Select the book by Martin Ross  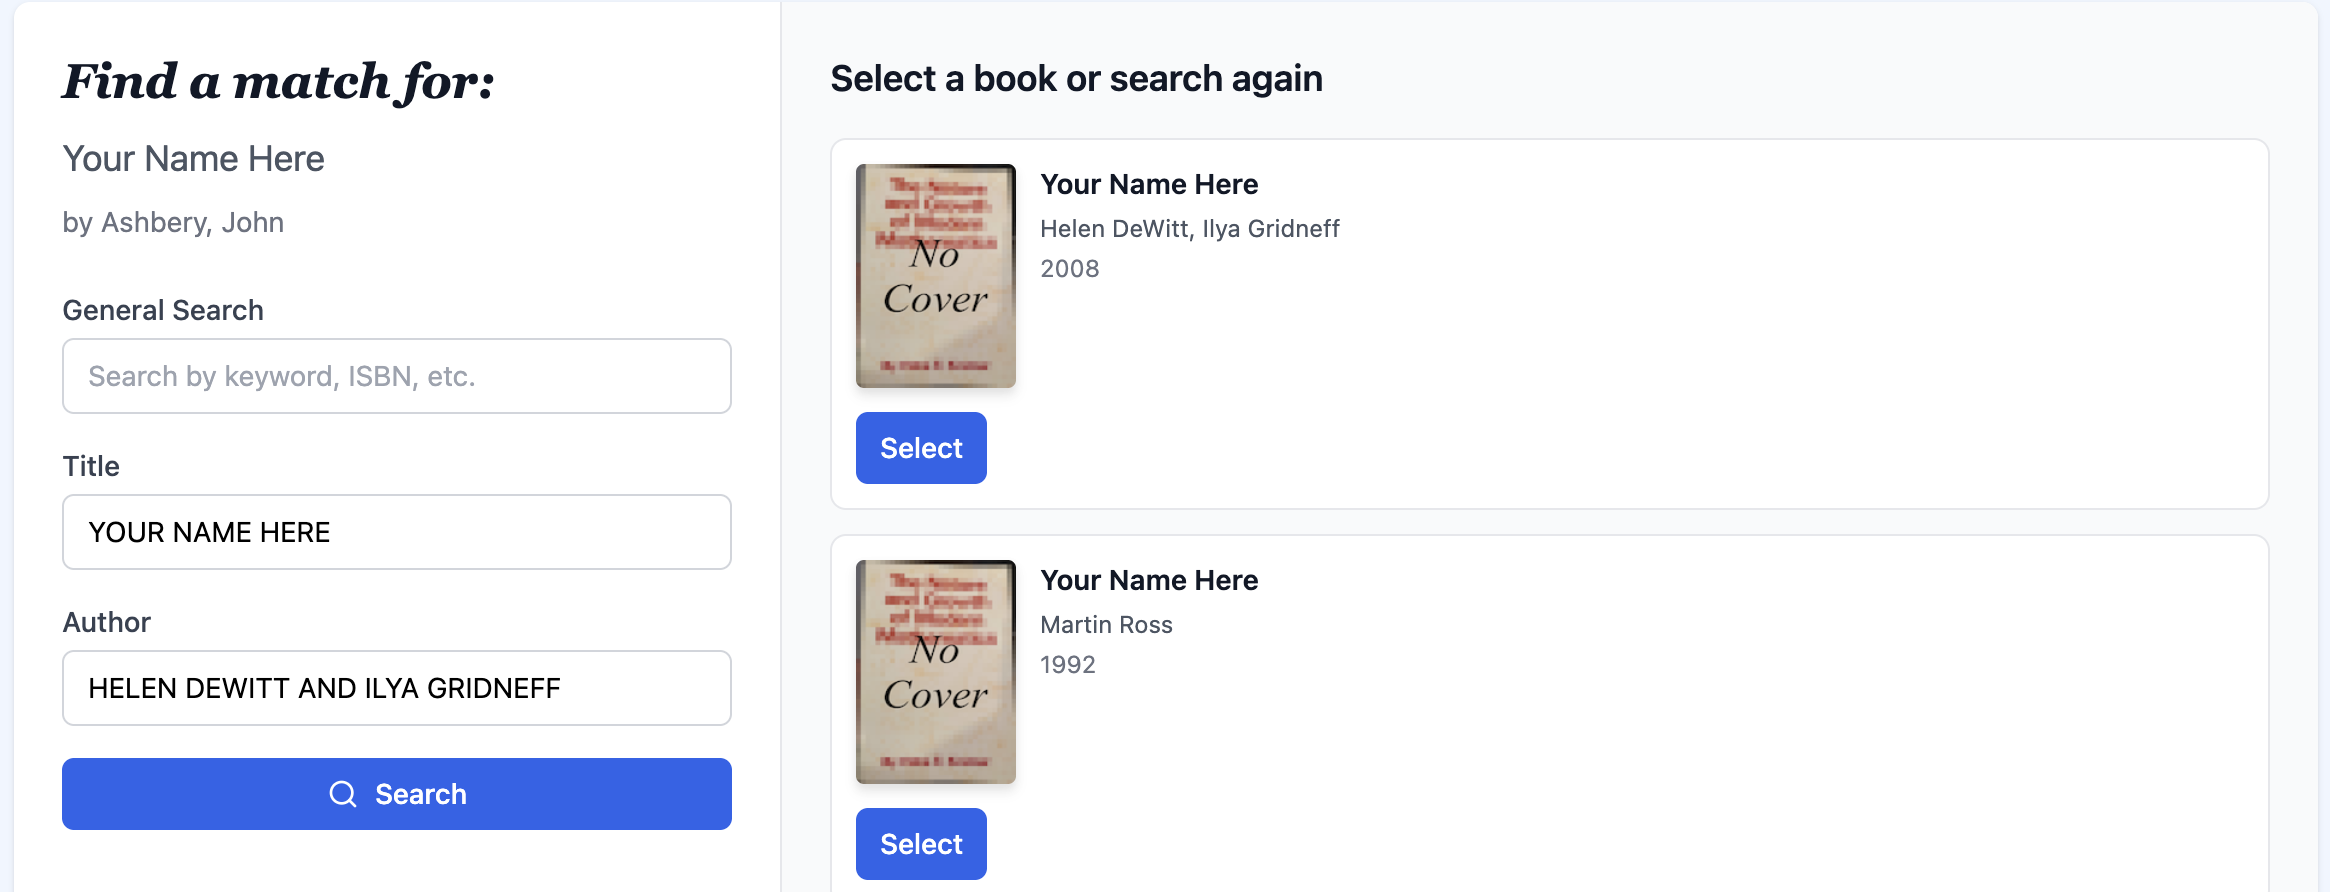coord(920,844)
